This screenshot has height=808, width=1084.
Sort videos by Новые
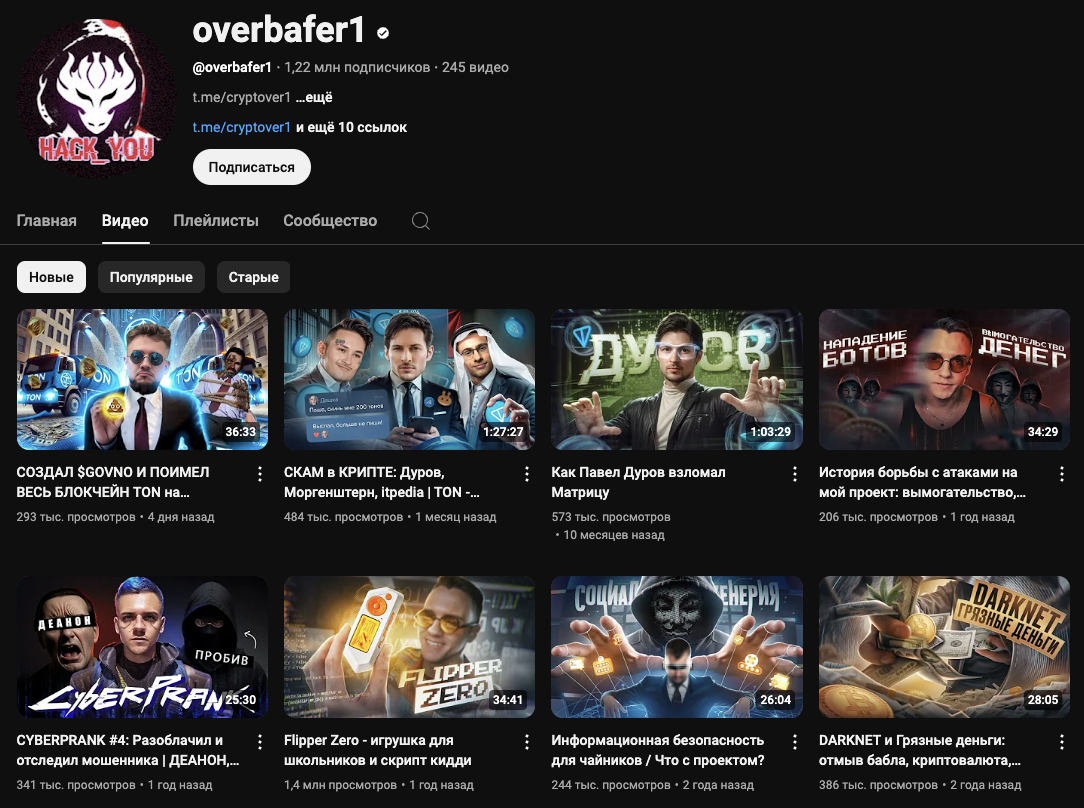pyautogui.click(x=51, y=277)
